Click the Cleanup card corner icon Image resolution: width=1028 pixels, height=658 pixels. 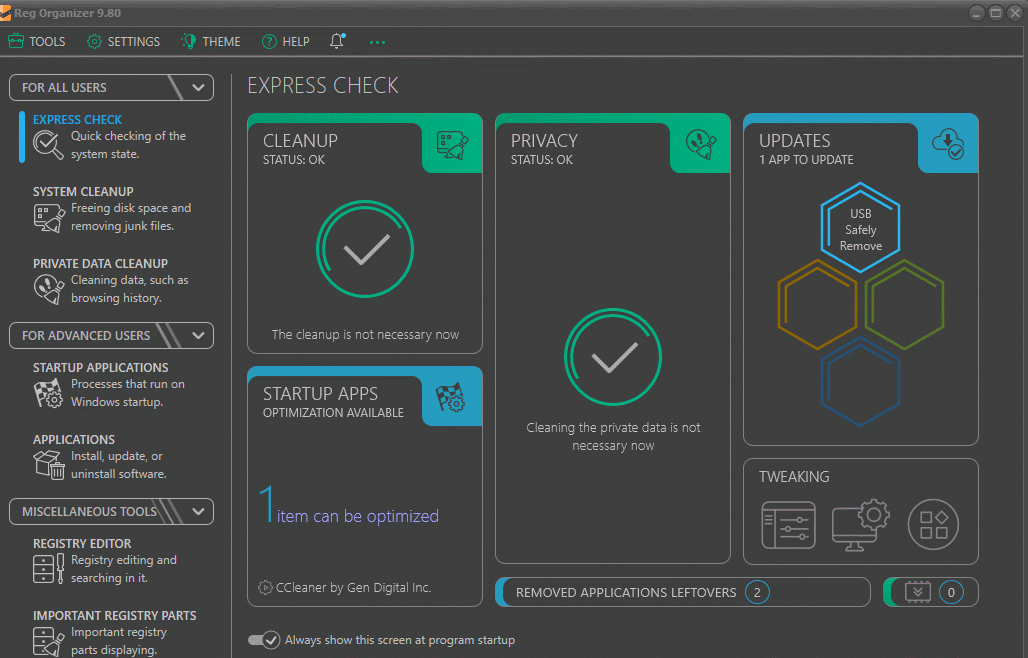coord(452,145)
